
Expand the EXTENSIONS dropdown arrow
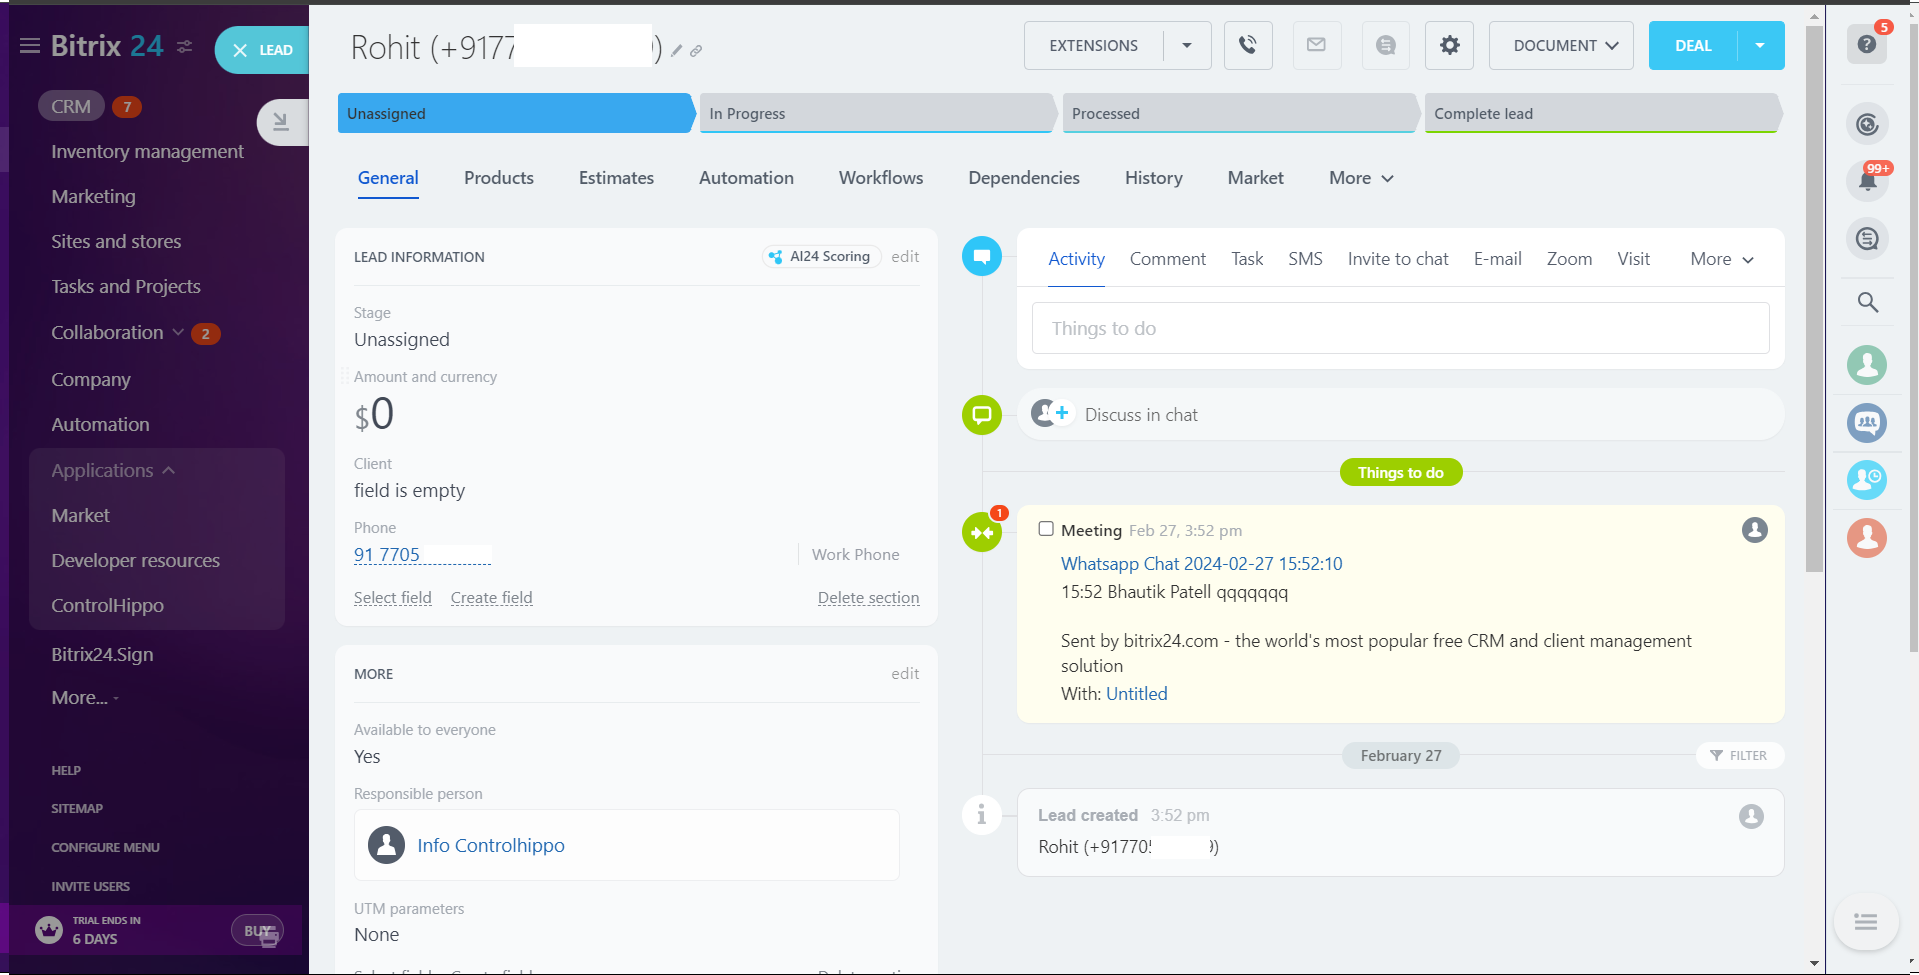tap(1187, 45)
